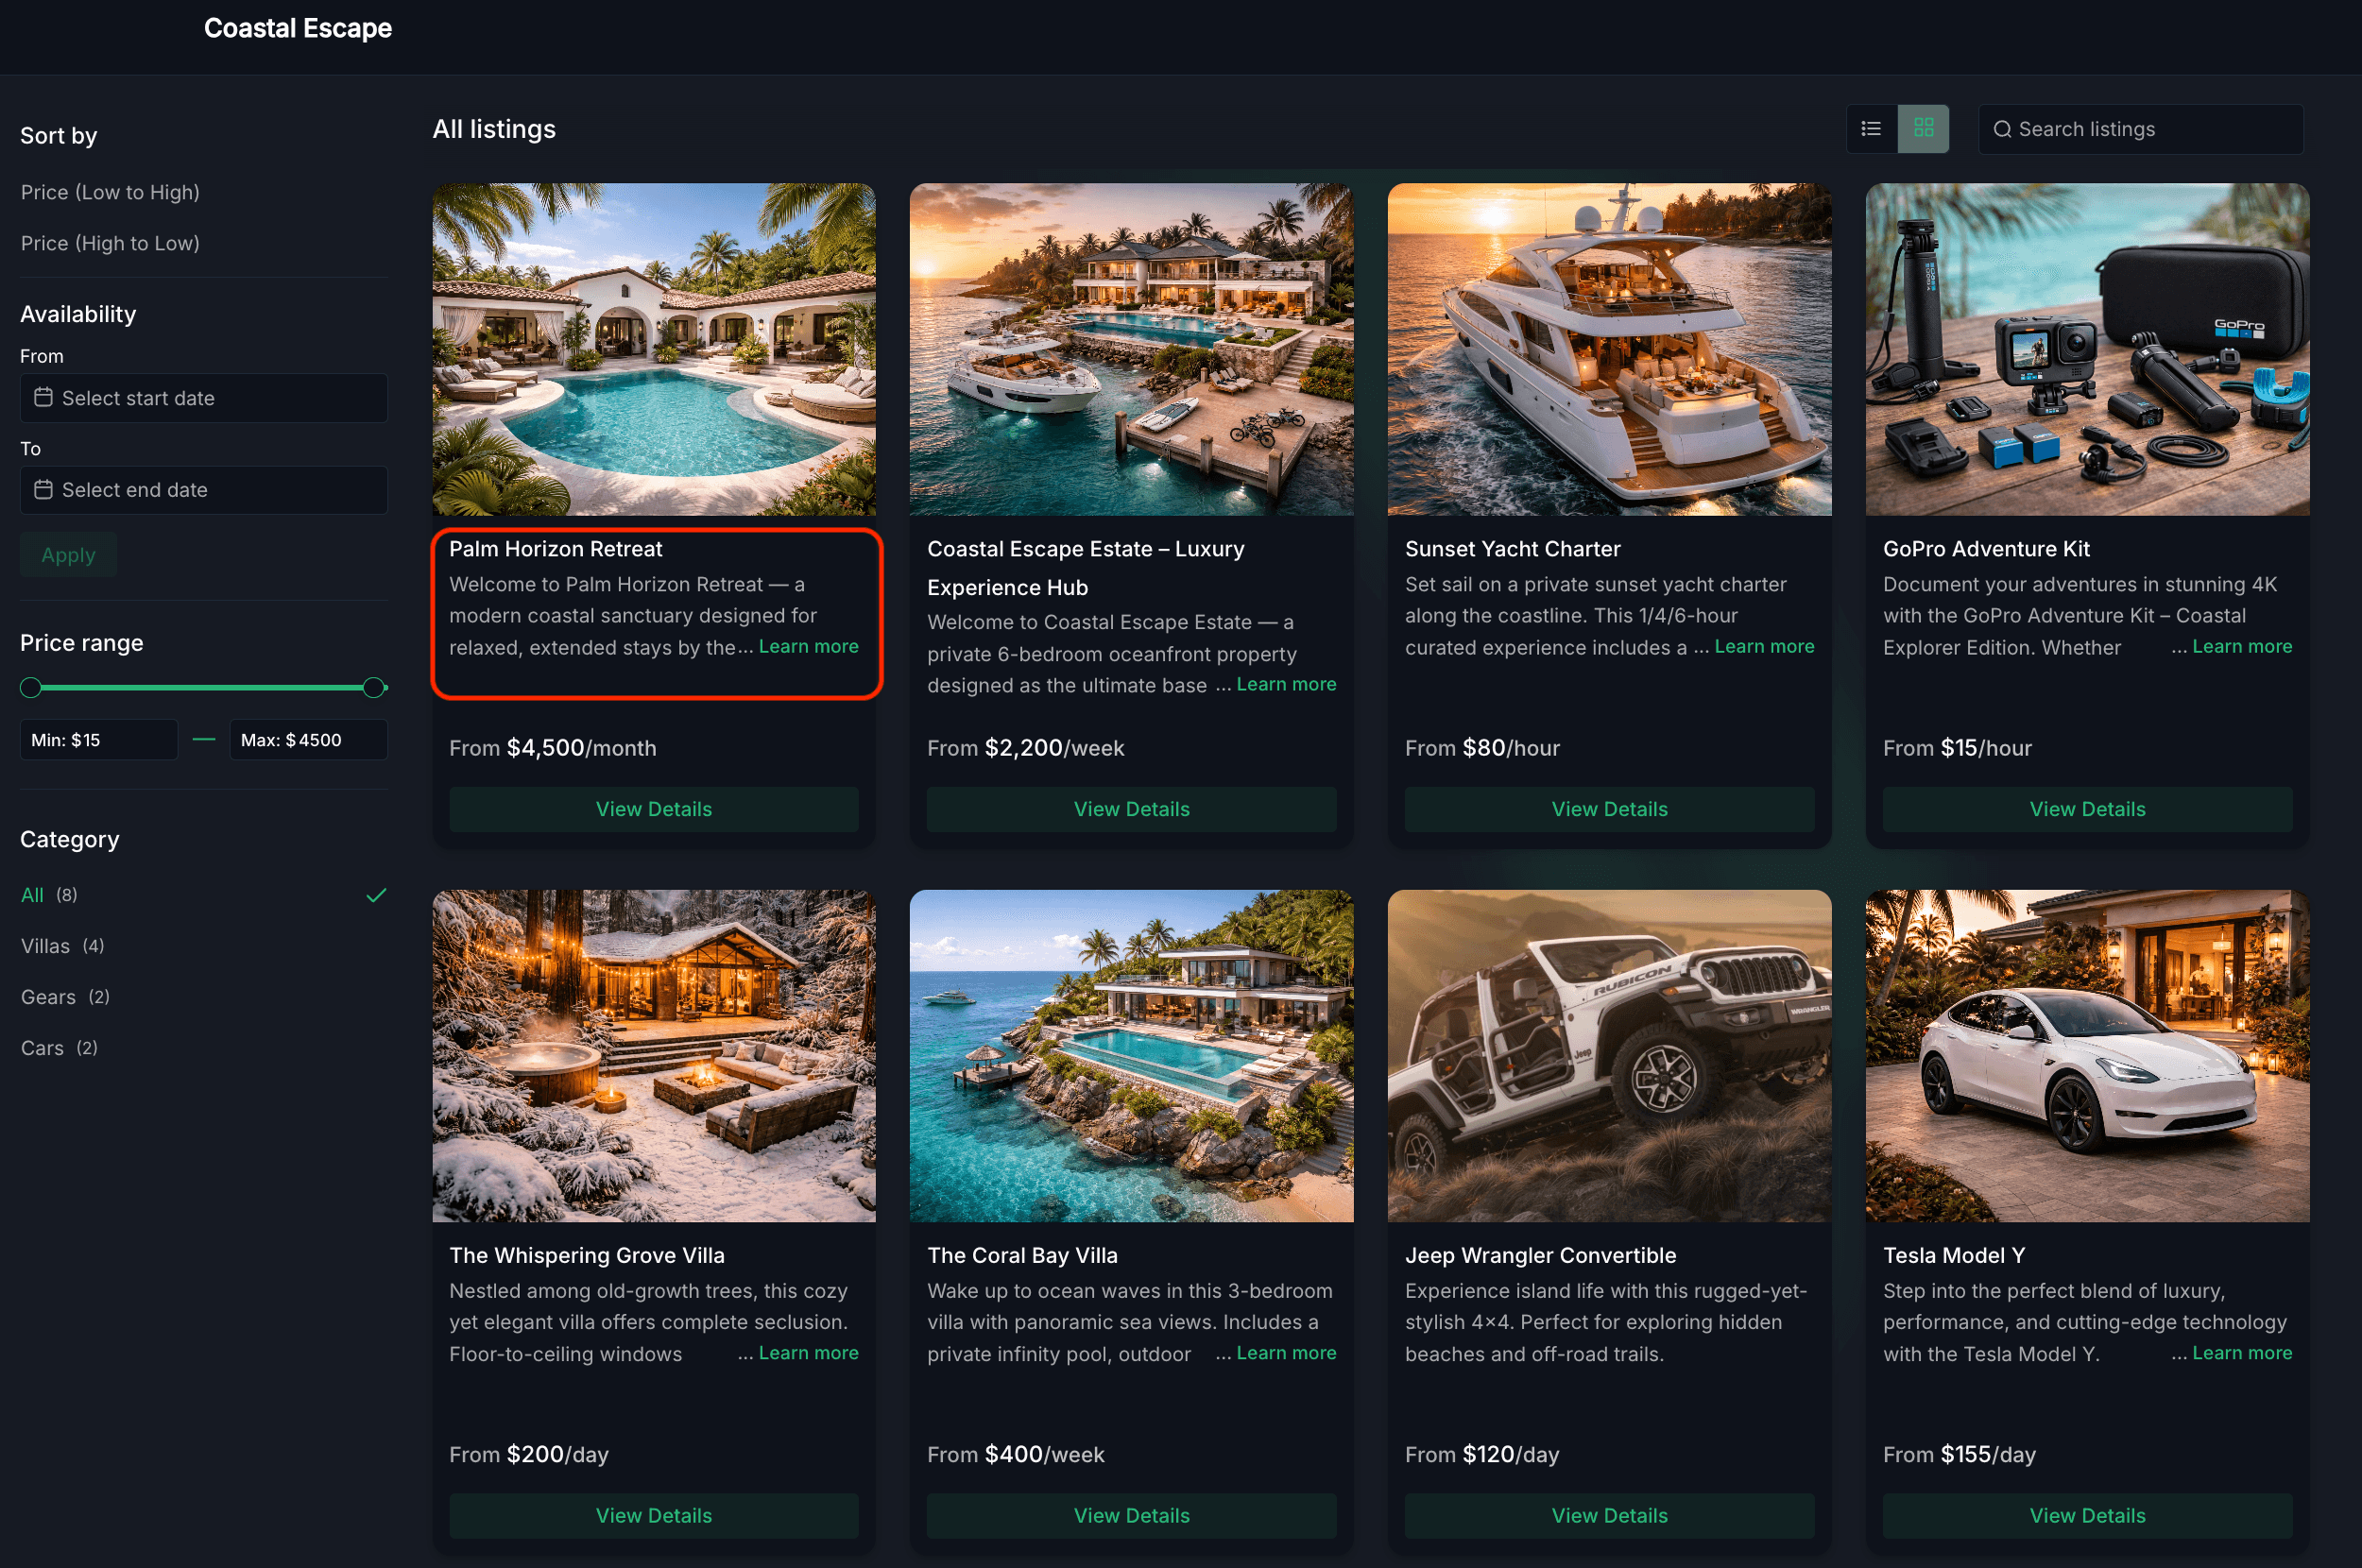The height and width of the screenshot is (1568, 2362).
Task: Click the Max price input field
Action: click(x=309, y=740)
